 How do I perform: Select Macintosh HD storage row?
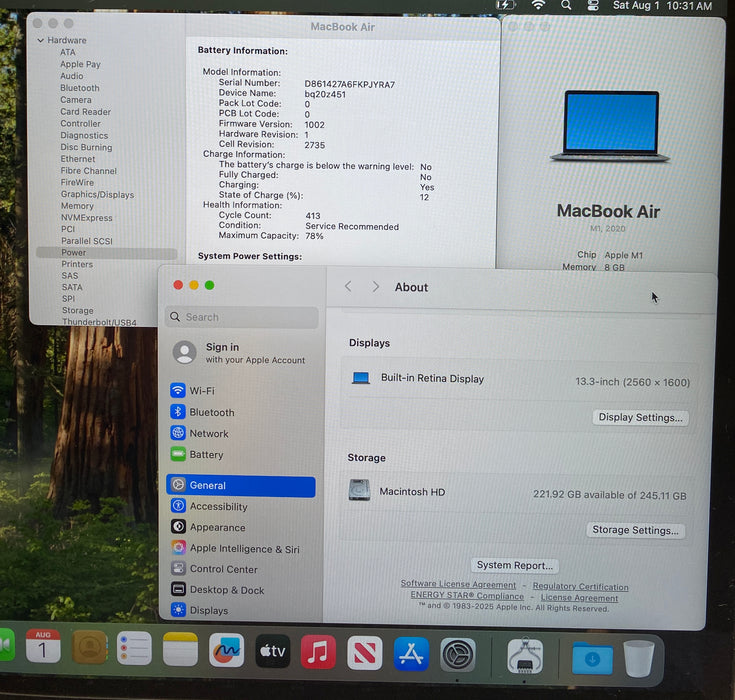coord(517,492)
